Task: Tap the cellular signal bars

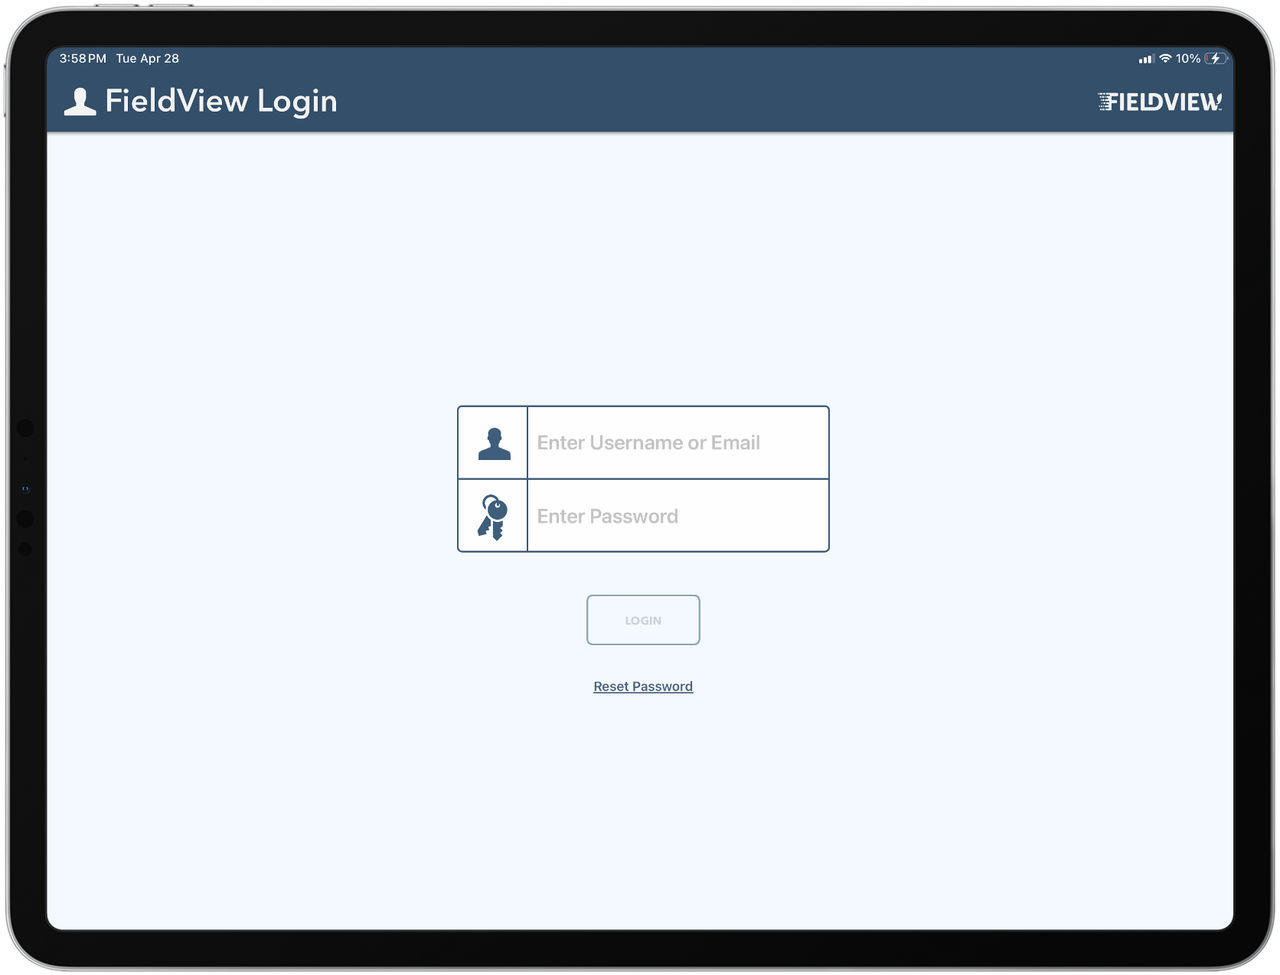Action: 1146,59
